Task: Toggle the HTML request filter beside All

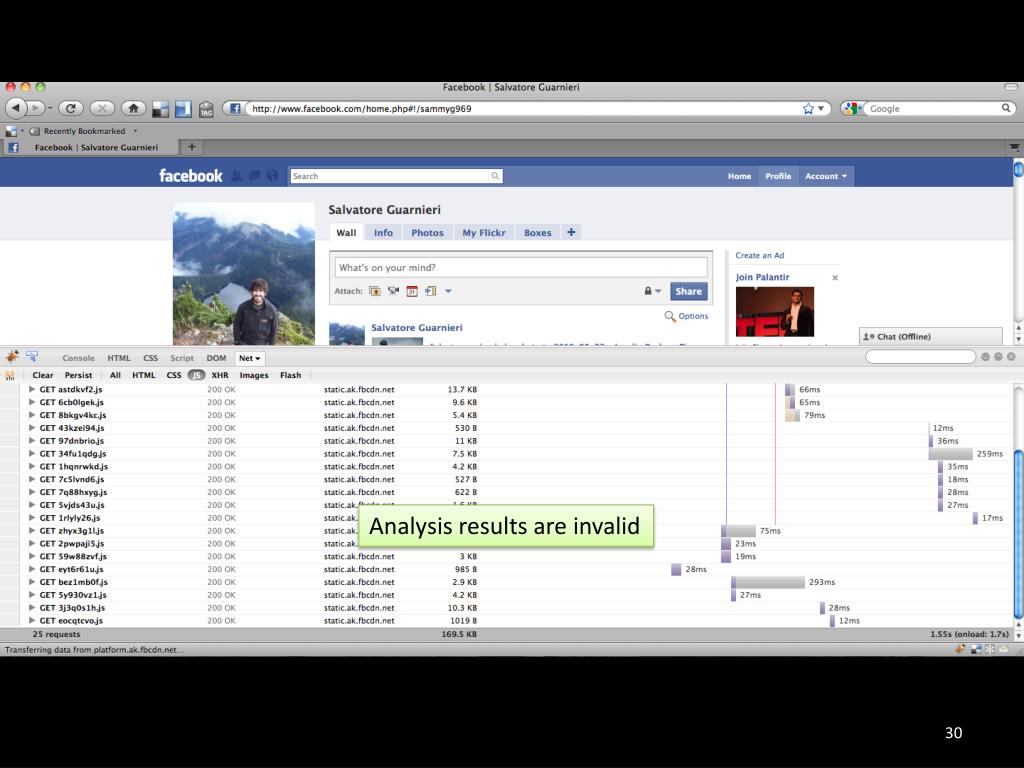Action: click(144, 376)
